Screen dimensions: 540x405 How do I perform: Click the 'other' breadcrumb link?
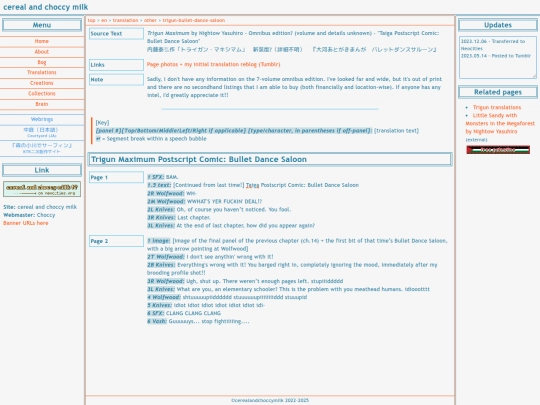coord(150,20)
